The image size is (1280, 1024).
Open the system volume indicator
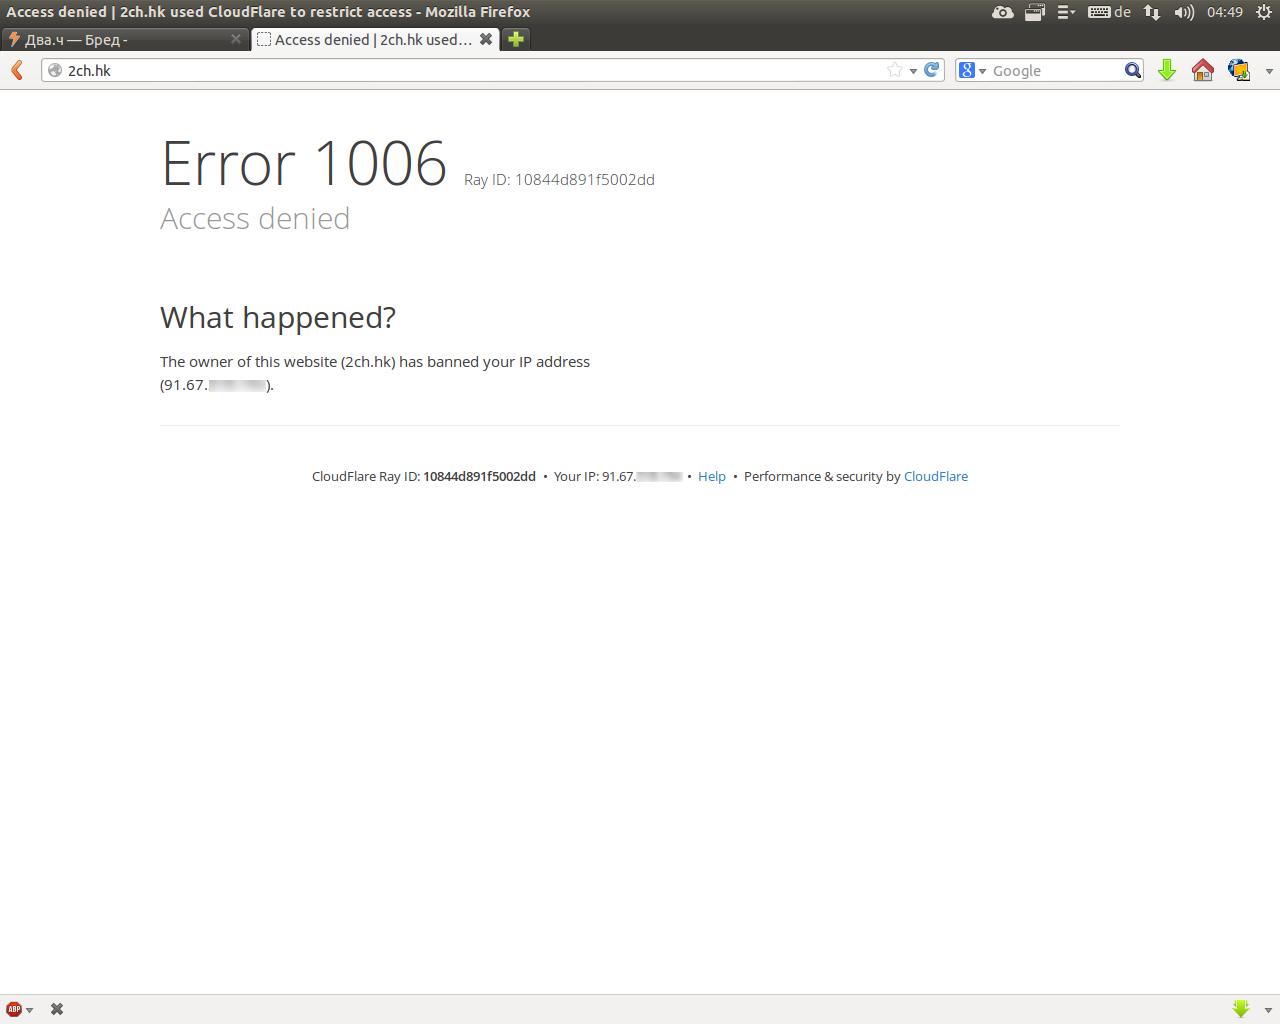point(1184,12)
